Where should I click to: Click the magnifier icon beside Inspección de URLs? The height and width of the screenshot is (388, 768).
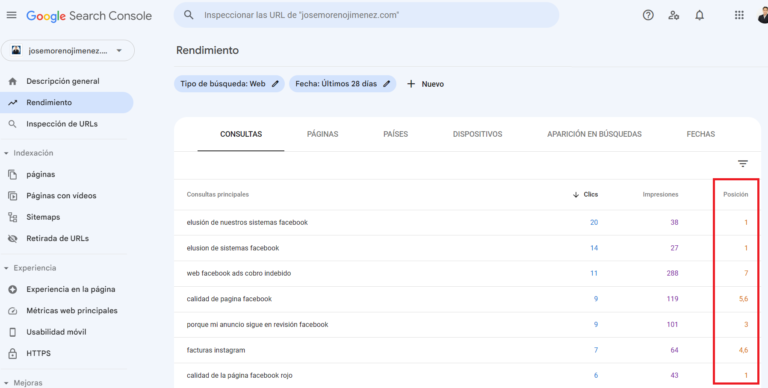click(x=13, y=124)
